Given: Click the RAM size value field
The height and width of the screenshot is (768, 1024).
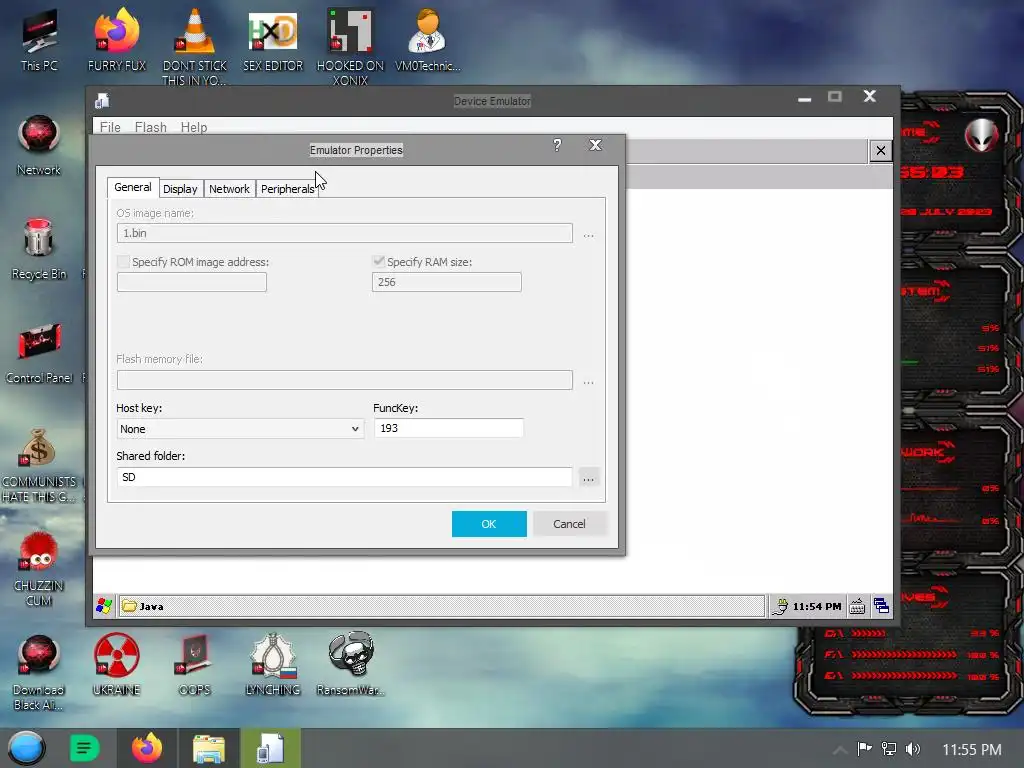Looking at the screenshot, I should click(447, 282).
